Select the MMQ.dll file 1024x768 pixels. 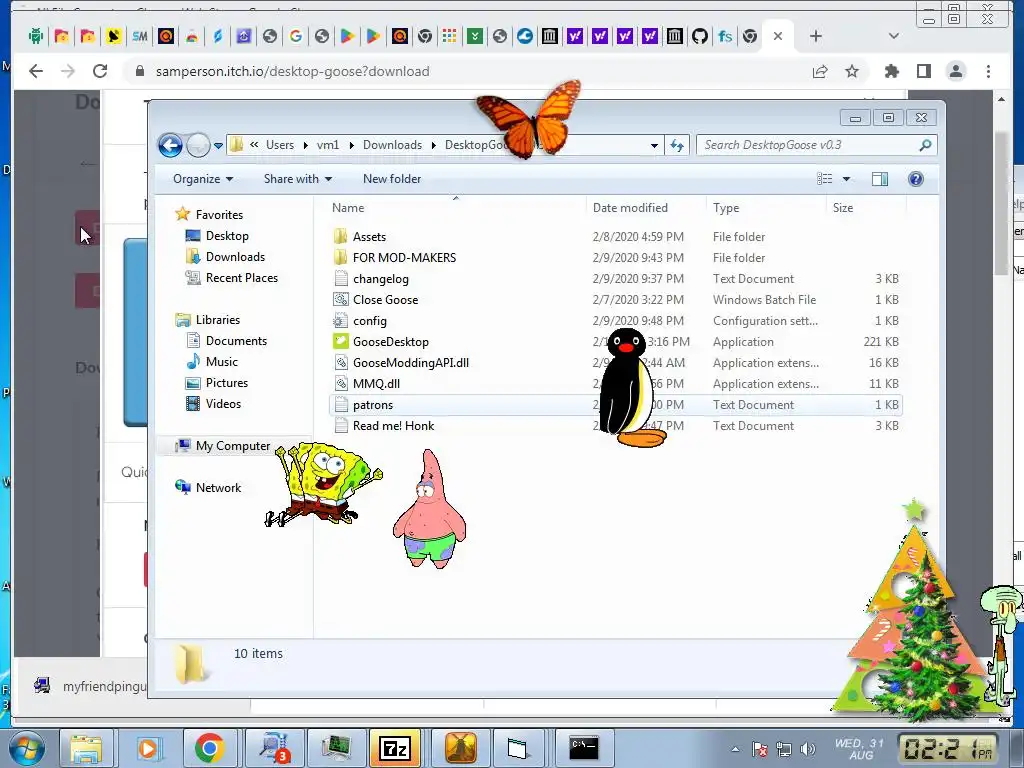click(x=376, y=384)
